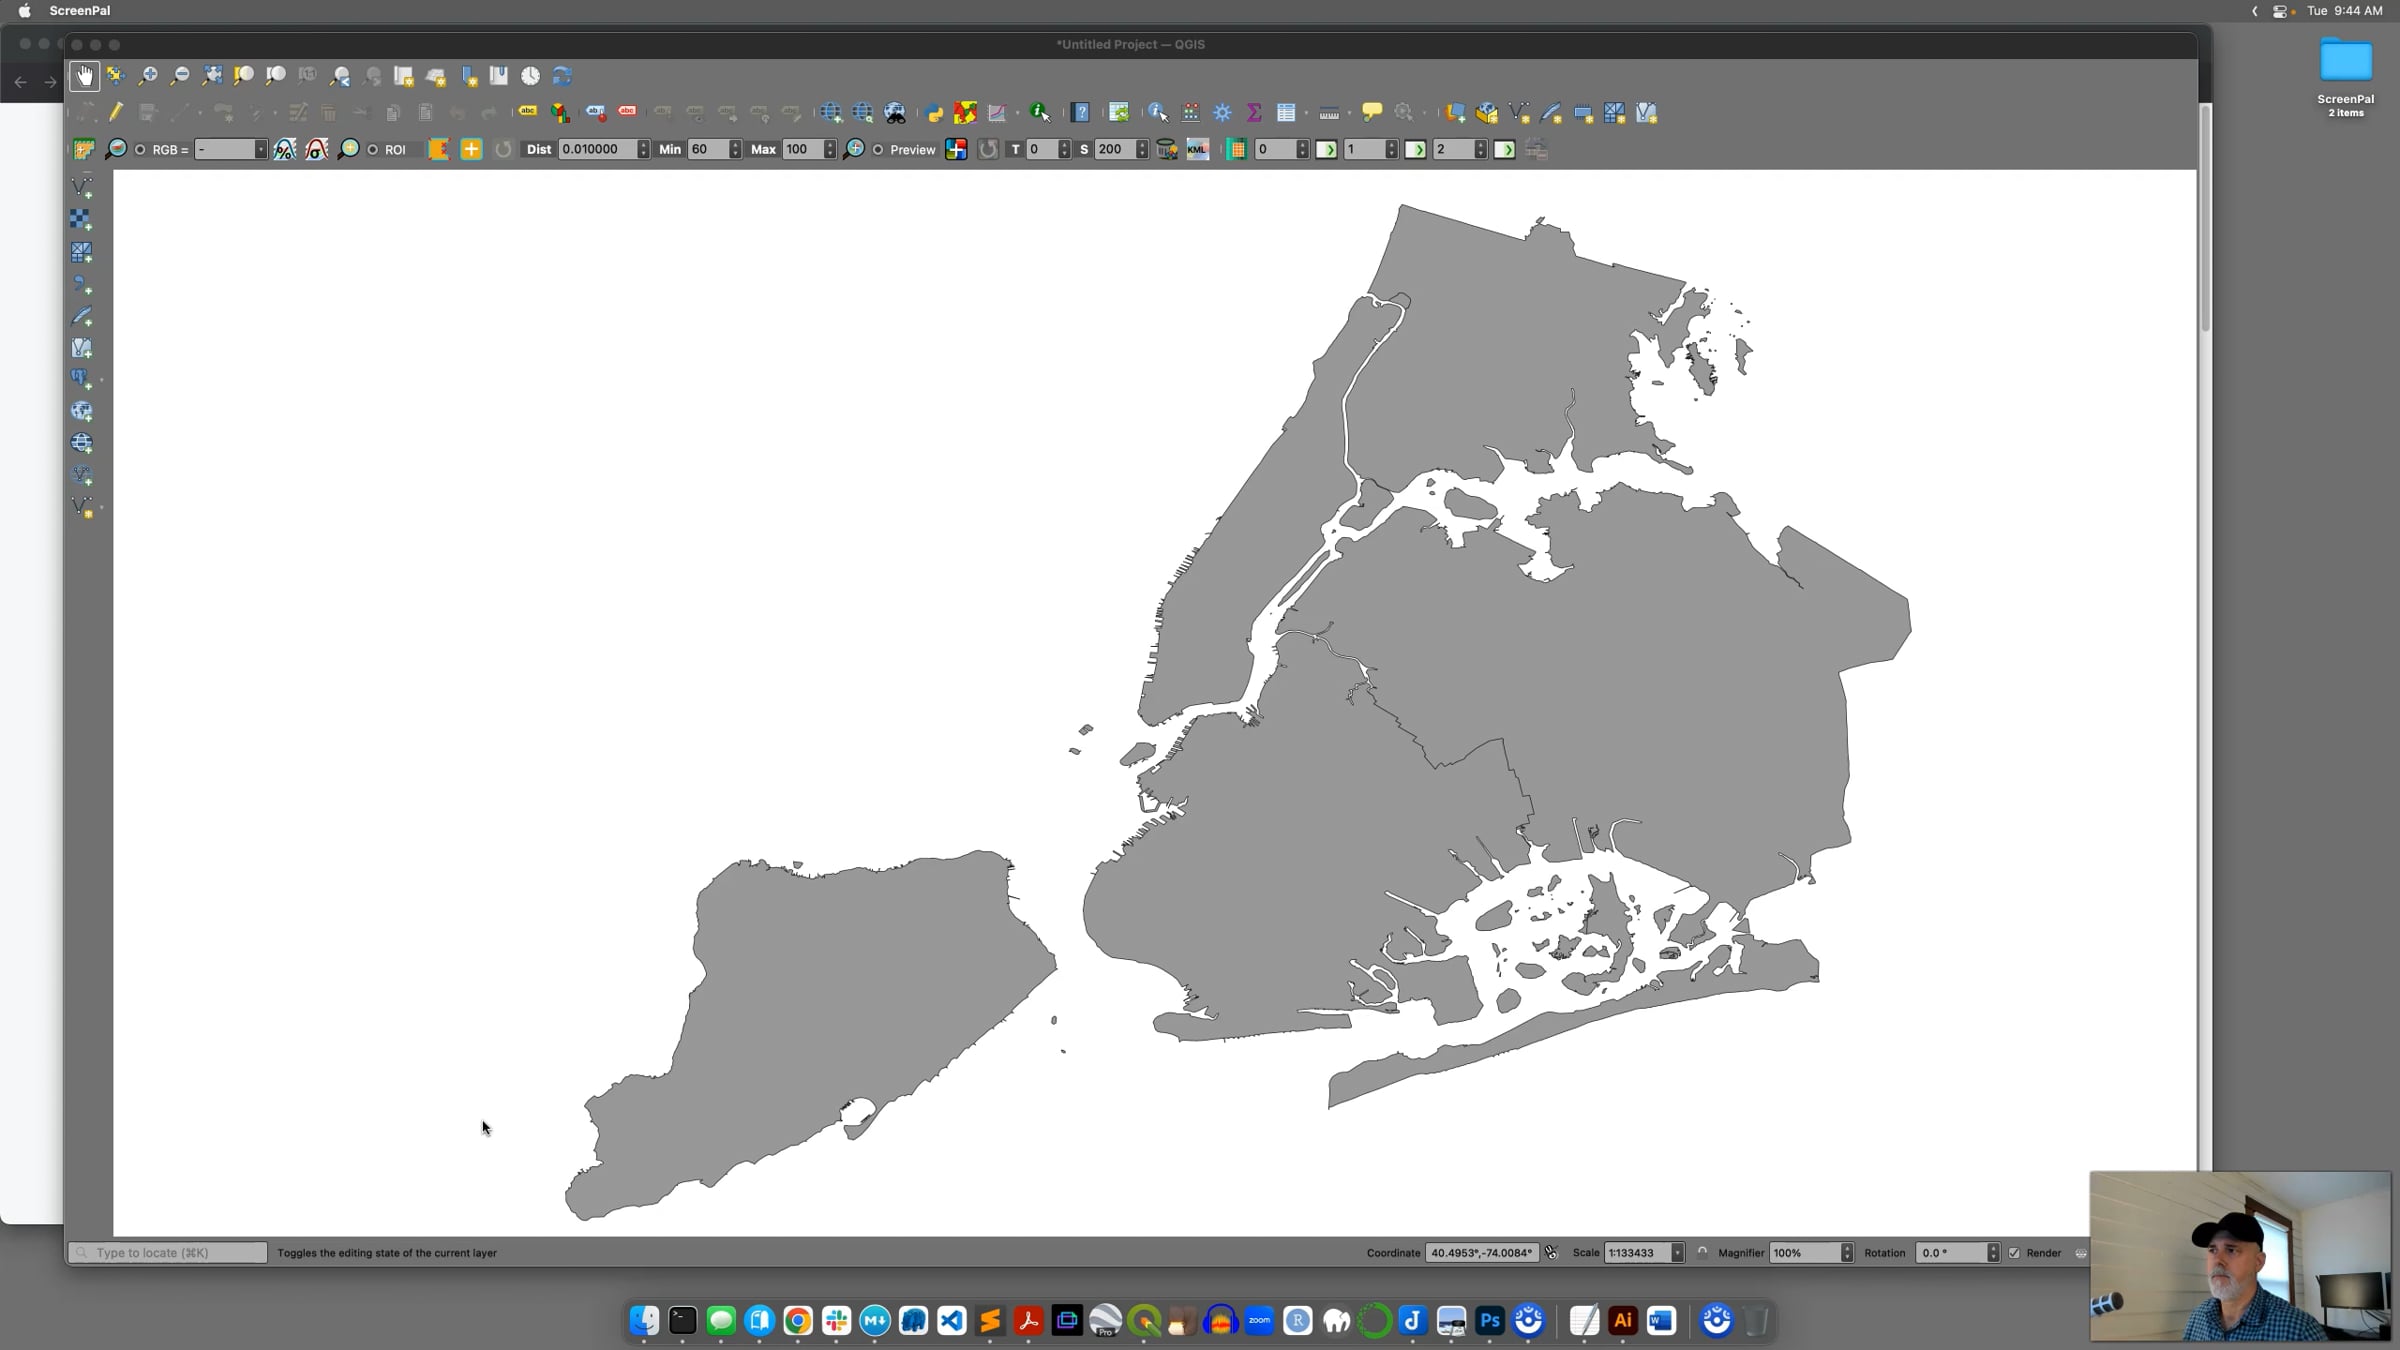Open the ScreenPal menu in menu bar
This screenshot has width=2400, height=1350.
80,11
